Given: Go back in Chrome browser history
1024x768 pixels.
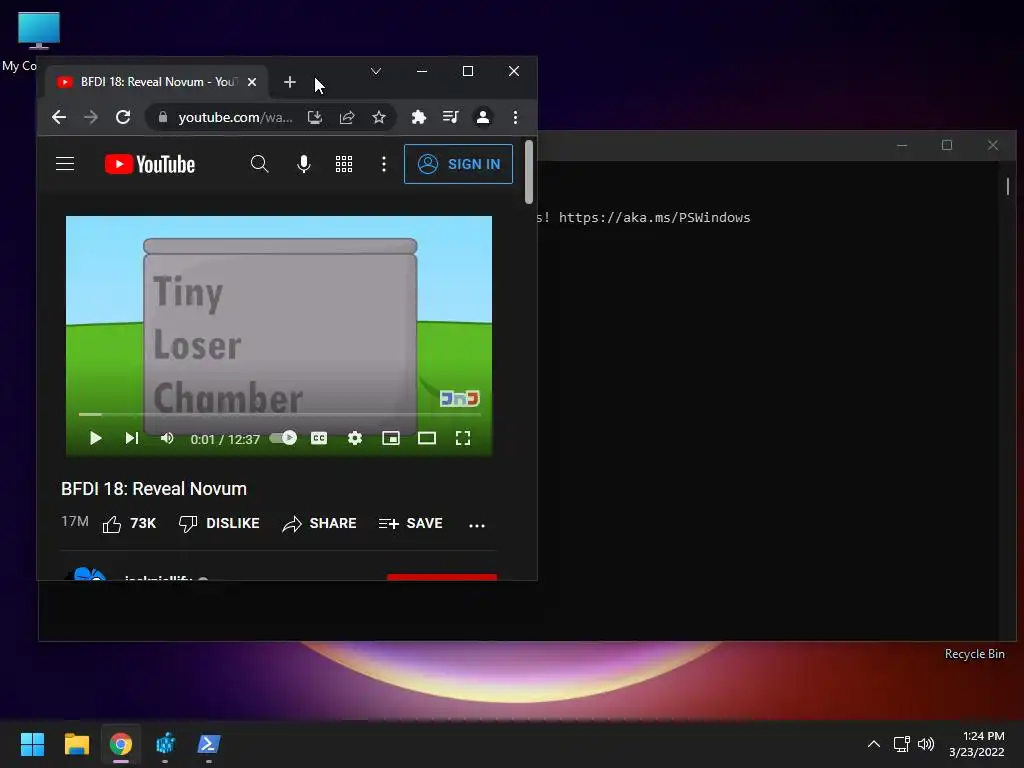Looking at the screenshot, I should click(59, 117).
